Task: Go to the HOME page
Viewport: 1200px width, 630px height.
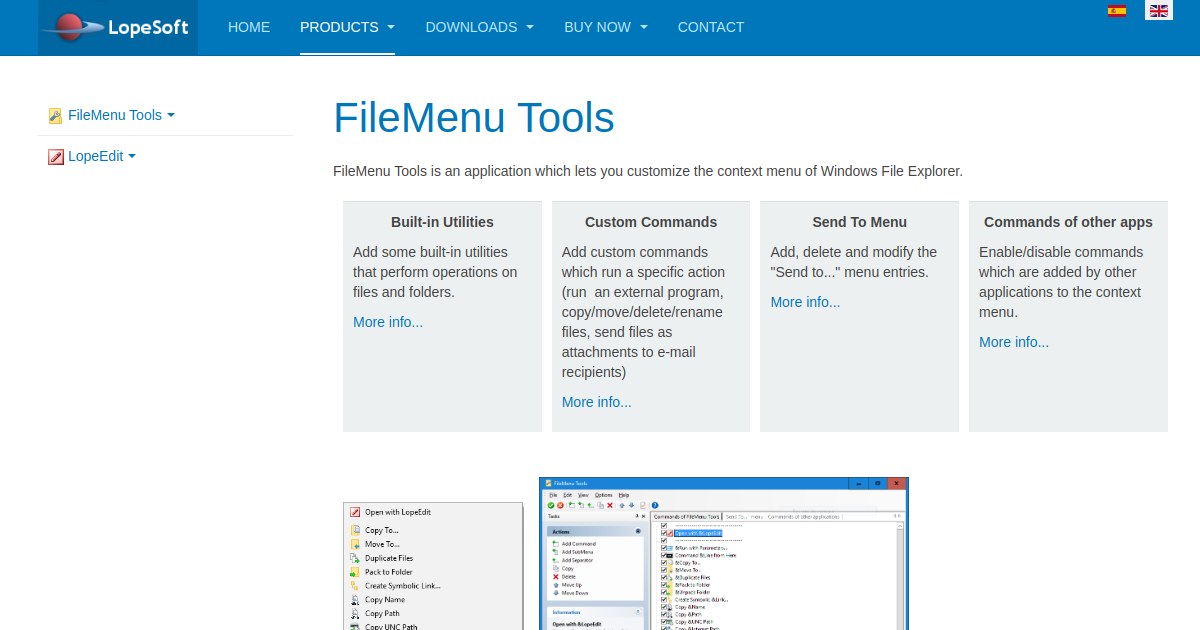Action: (249, 27)
